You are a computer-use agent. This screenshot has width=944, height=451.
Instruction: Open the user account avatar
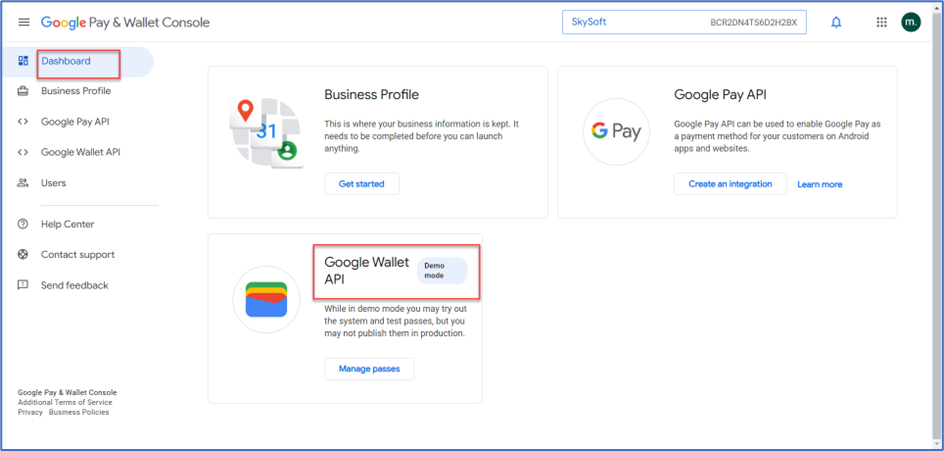point(910,22)
